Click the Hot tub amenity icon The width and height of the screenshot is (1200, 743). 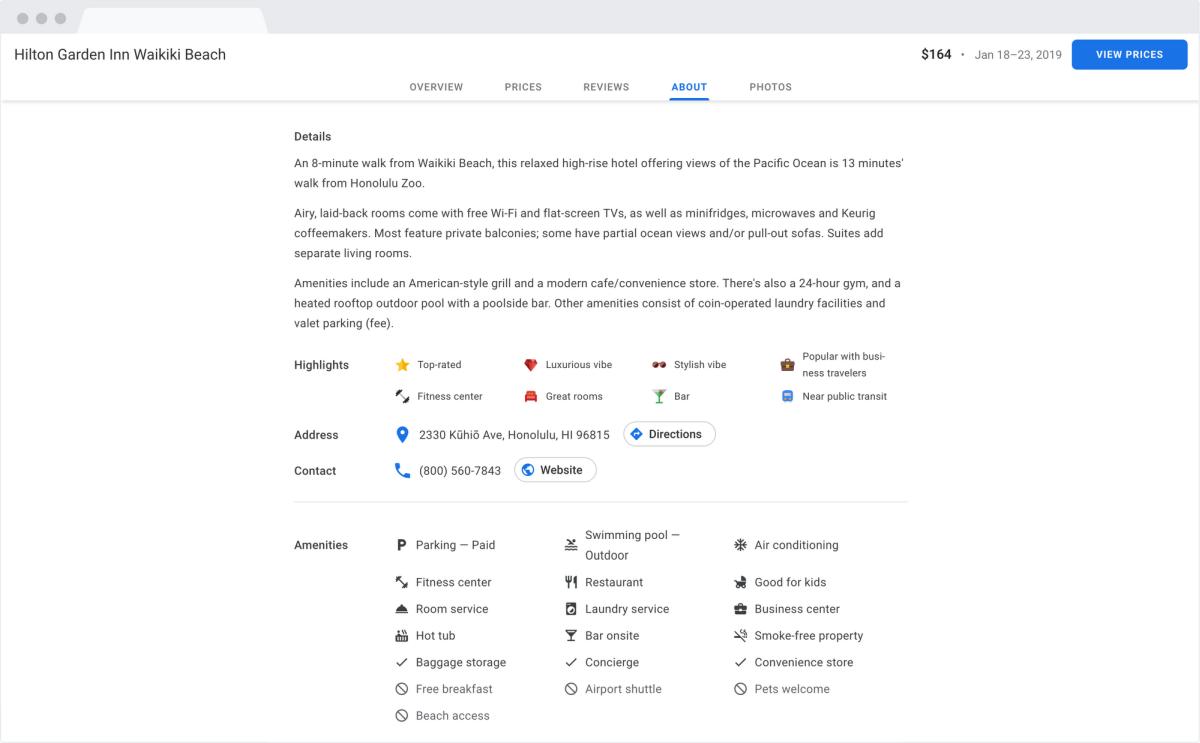point(401,636)
